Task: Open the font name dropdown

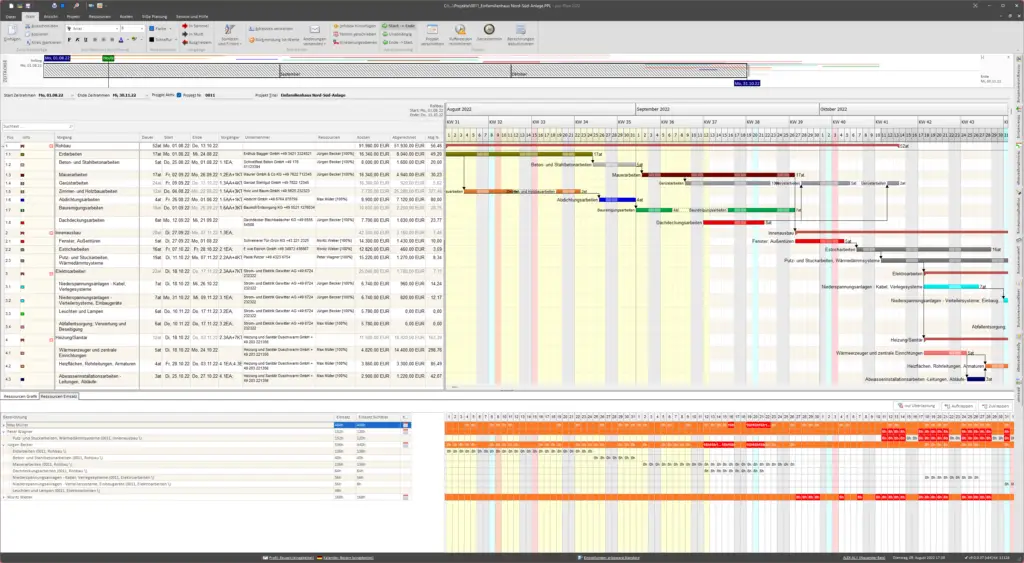Action: (117, 29)
